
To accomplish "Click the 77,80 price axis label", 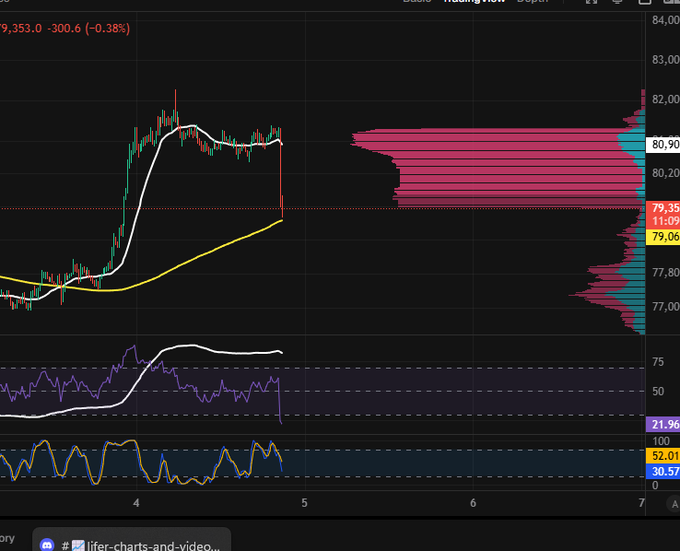I will point(666,272).
